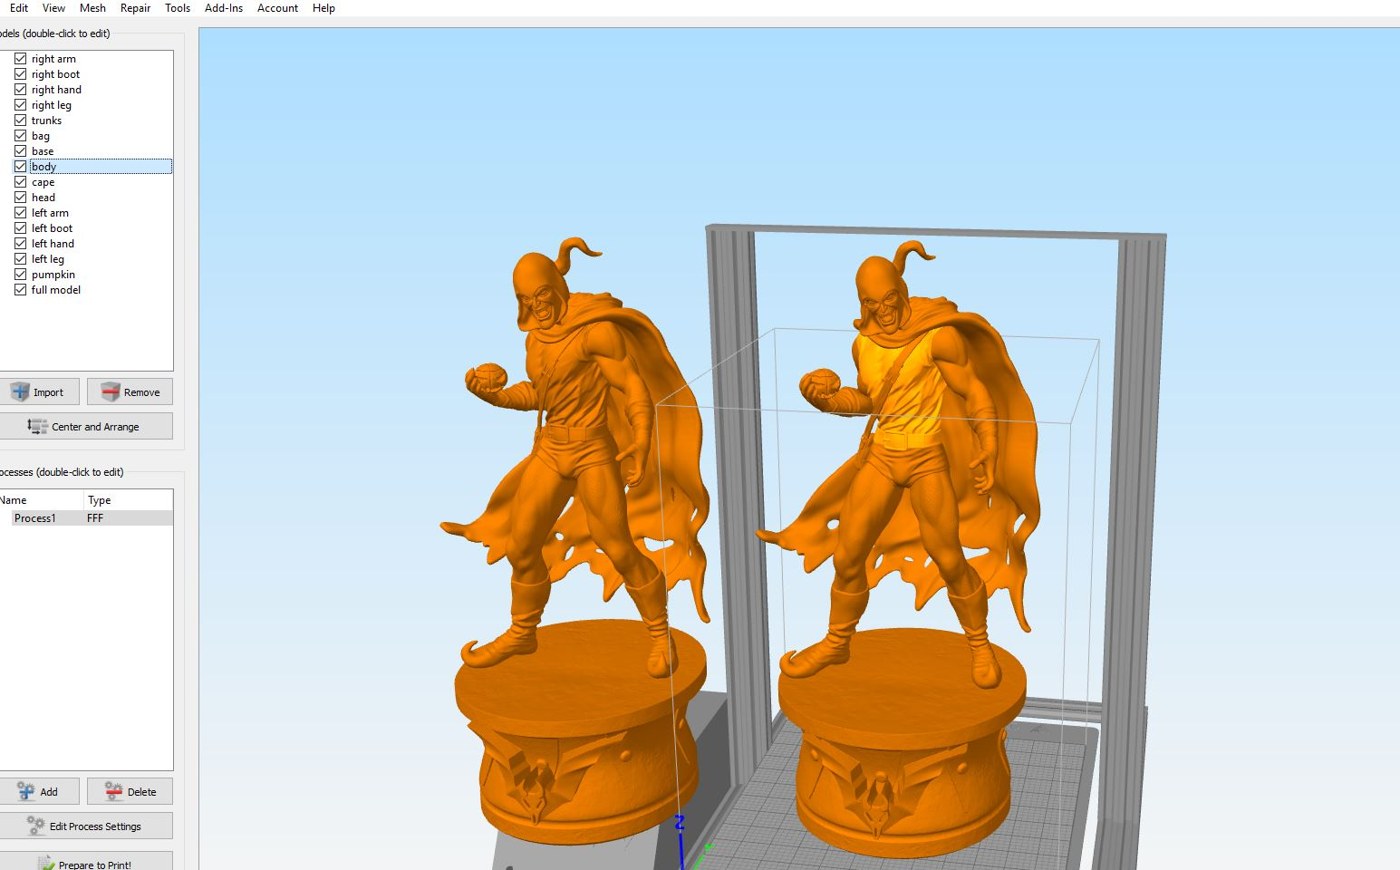Toggle the right leg checkbox
The width and height of the screenshot is (1400, 870).
20,105
